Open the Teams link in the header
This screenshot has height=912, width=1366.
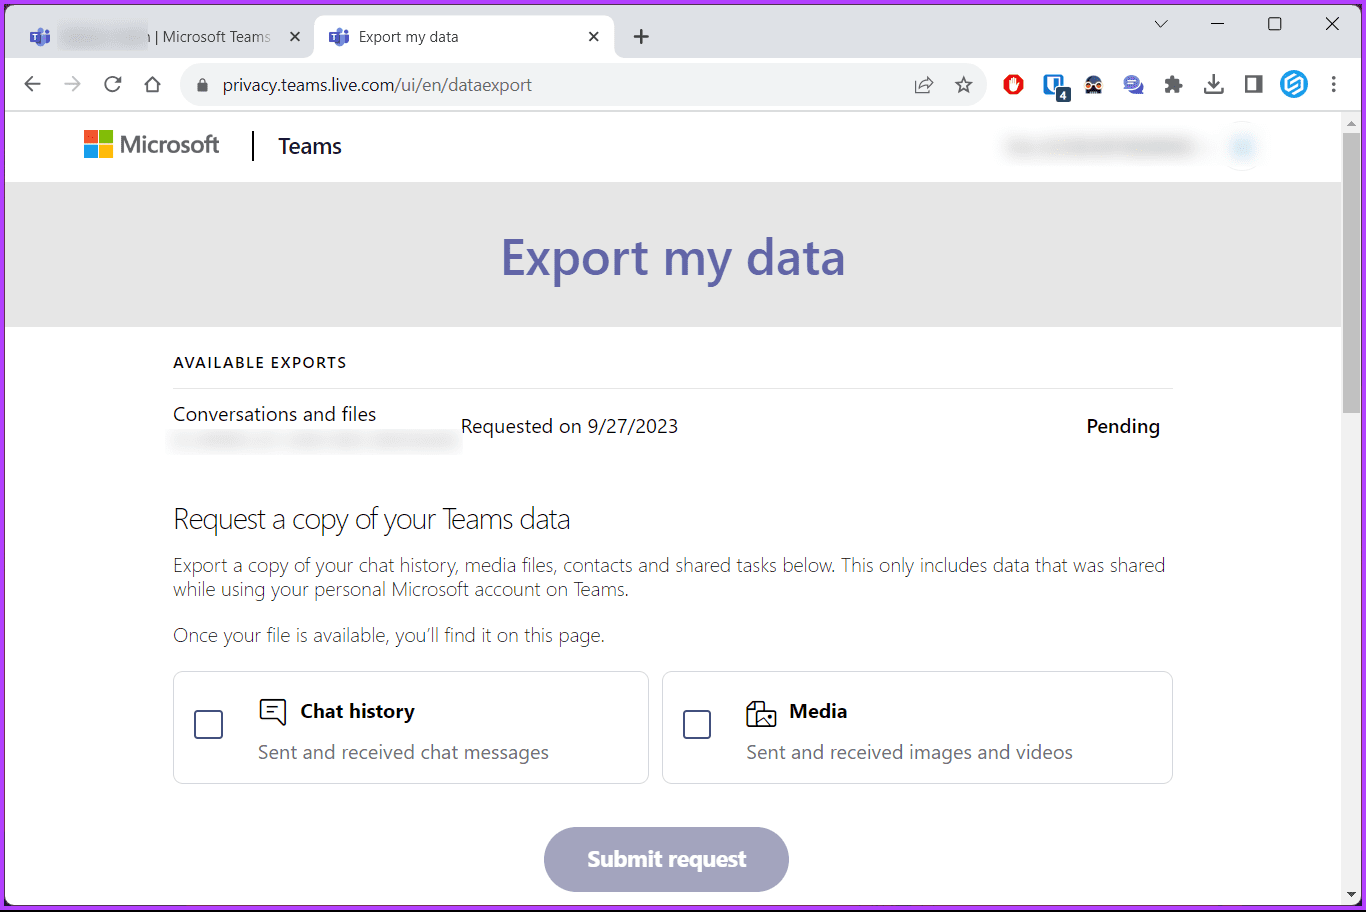click(x=309, y=146)
